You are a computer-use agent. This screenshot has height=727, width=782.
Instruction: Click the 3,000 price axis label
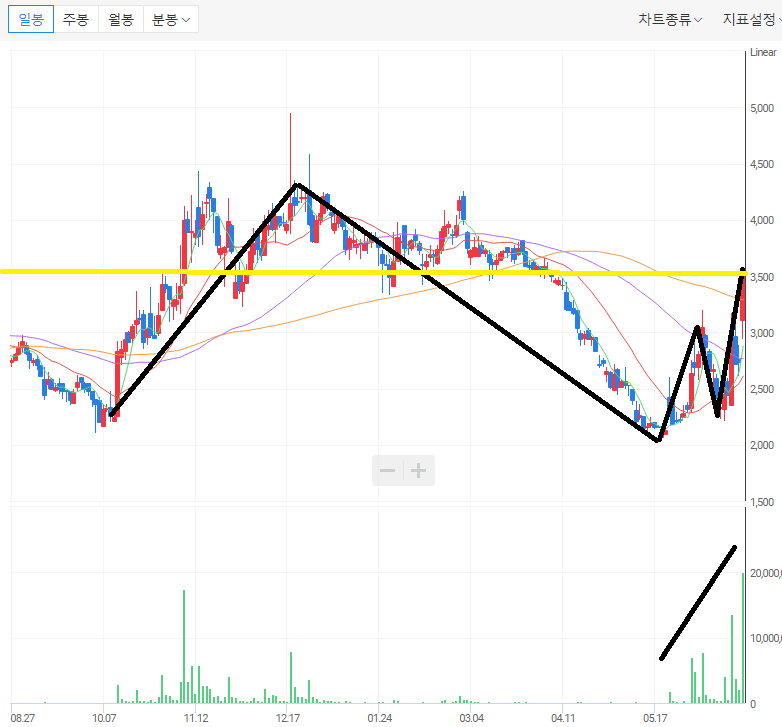[x=762, y=333]
